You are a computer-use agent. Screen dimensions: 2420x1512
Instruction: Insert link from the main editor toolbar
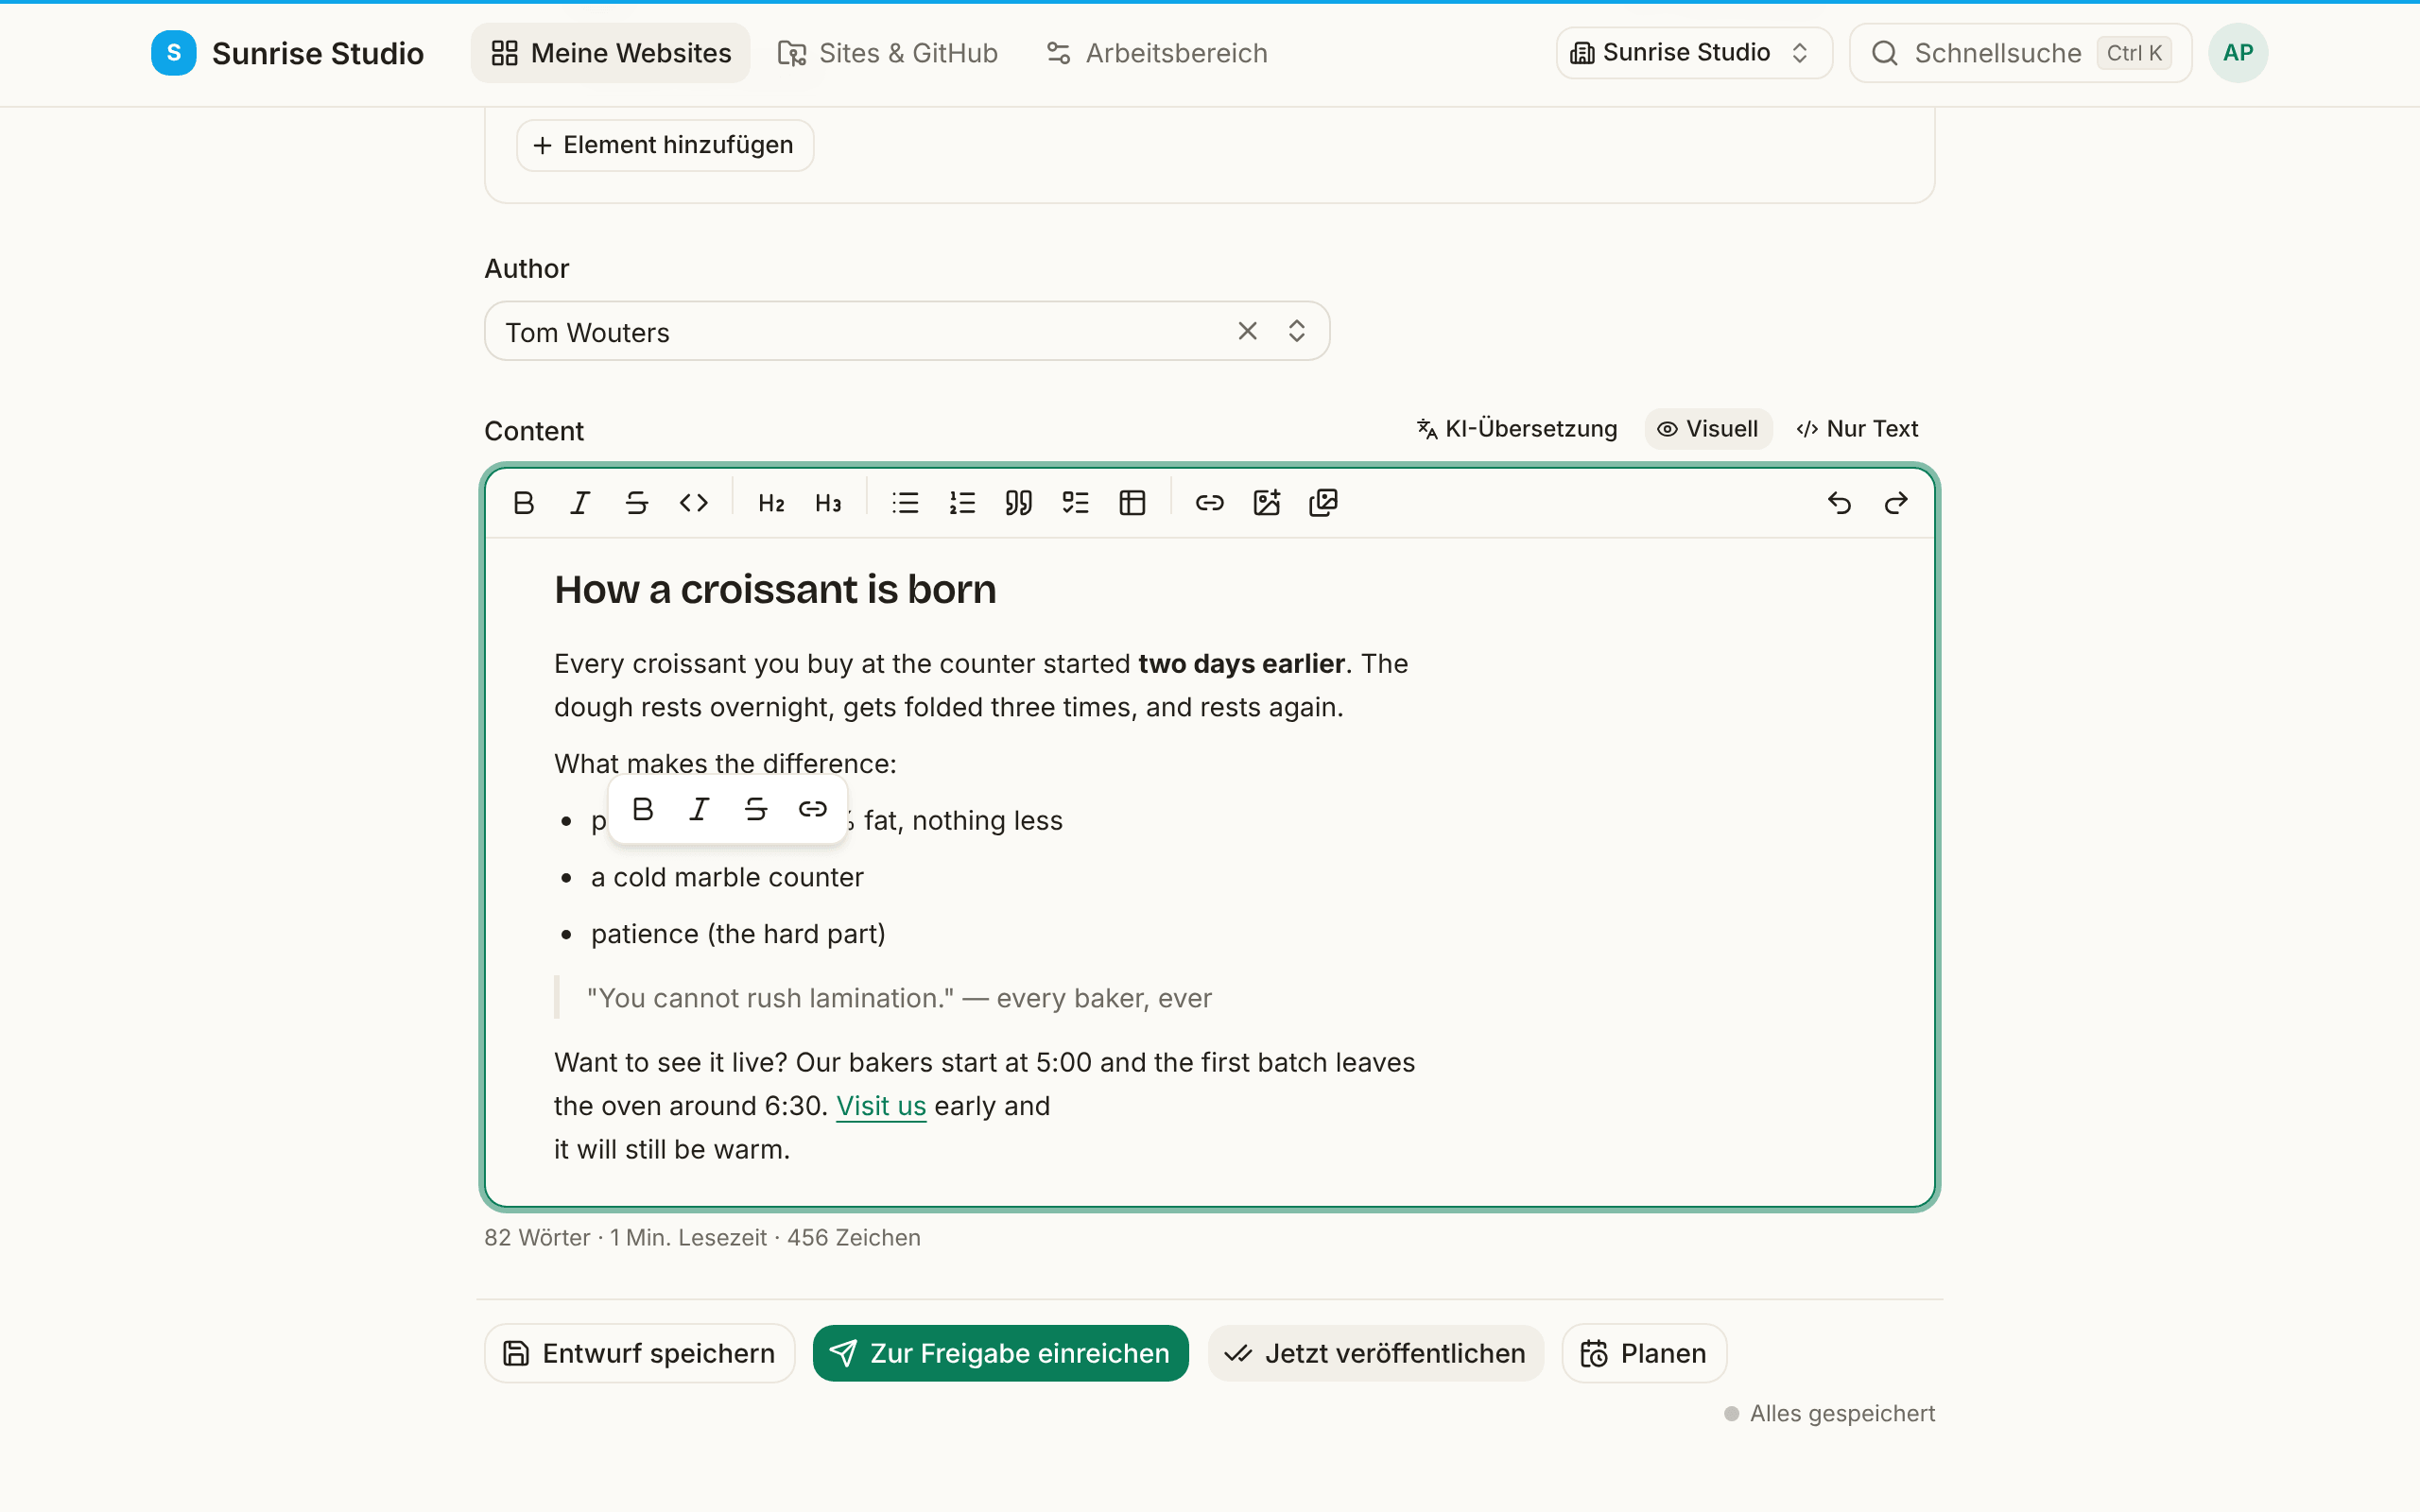click(x=1210, y=503)
